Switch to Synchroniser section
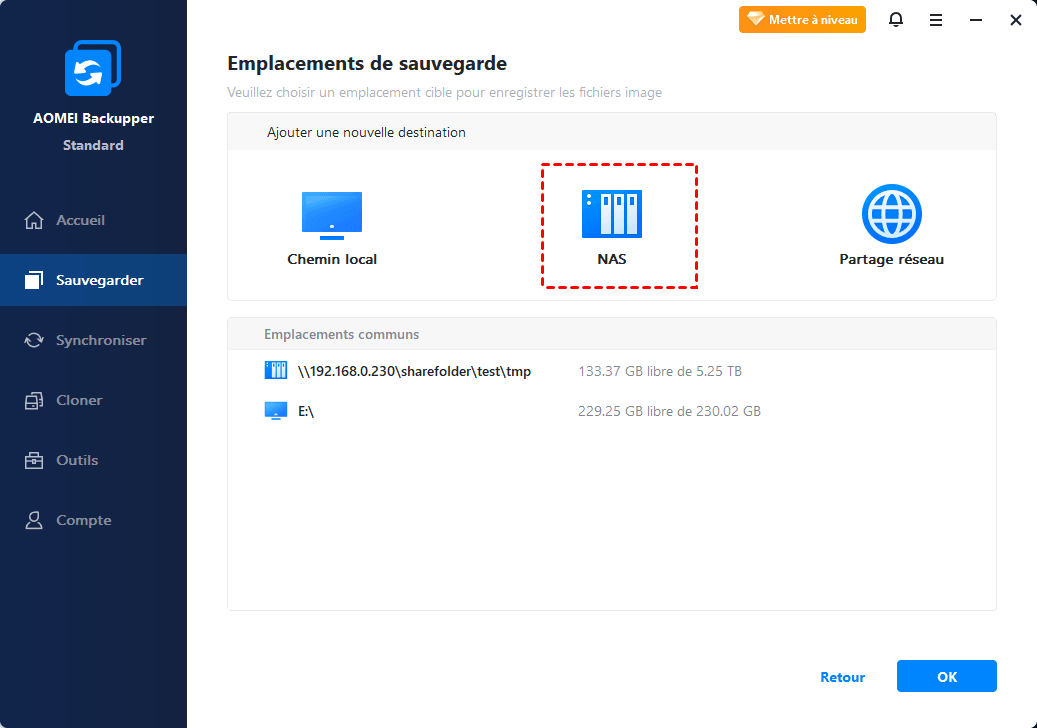The image size is (1037, 728). (x=93, y=340)
